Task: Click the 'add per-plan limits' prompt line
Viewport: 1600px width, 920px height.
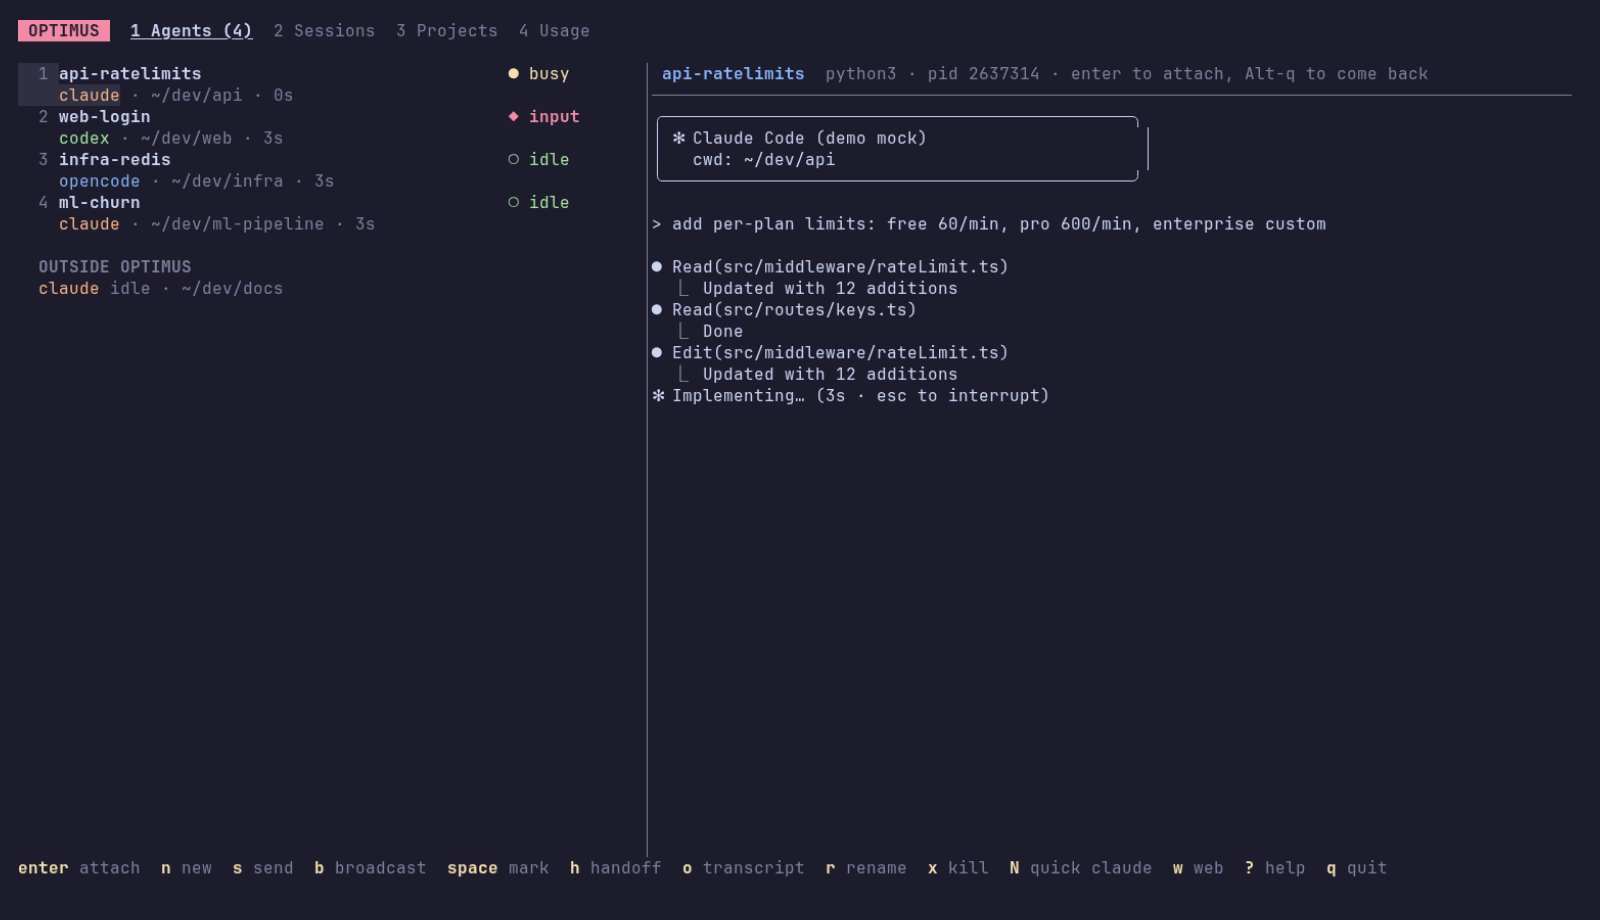Action: tap(989, 224)
